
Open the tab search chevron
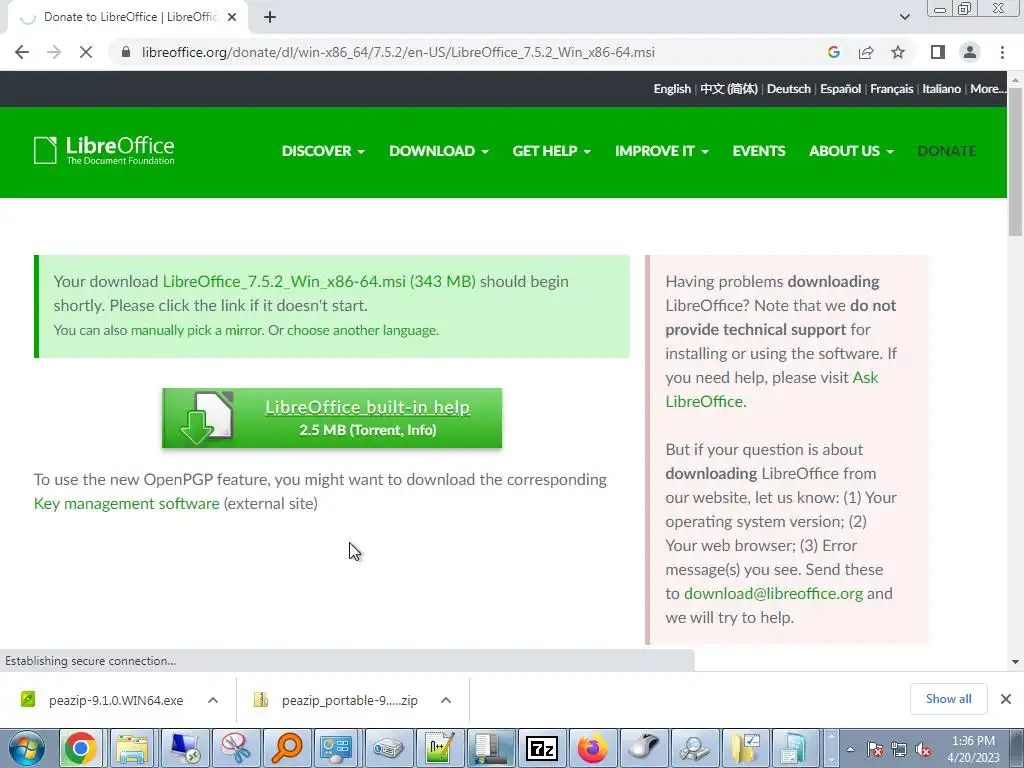click(904, 17)
